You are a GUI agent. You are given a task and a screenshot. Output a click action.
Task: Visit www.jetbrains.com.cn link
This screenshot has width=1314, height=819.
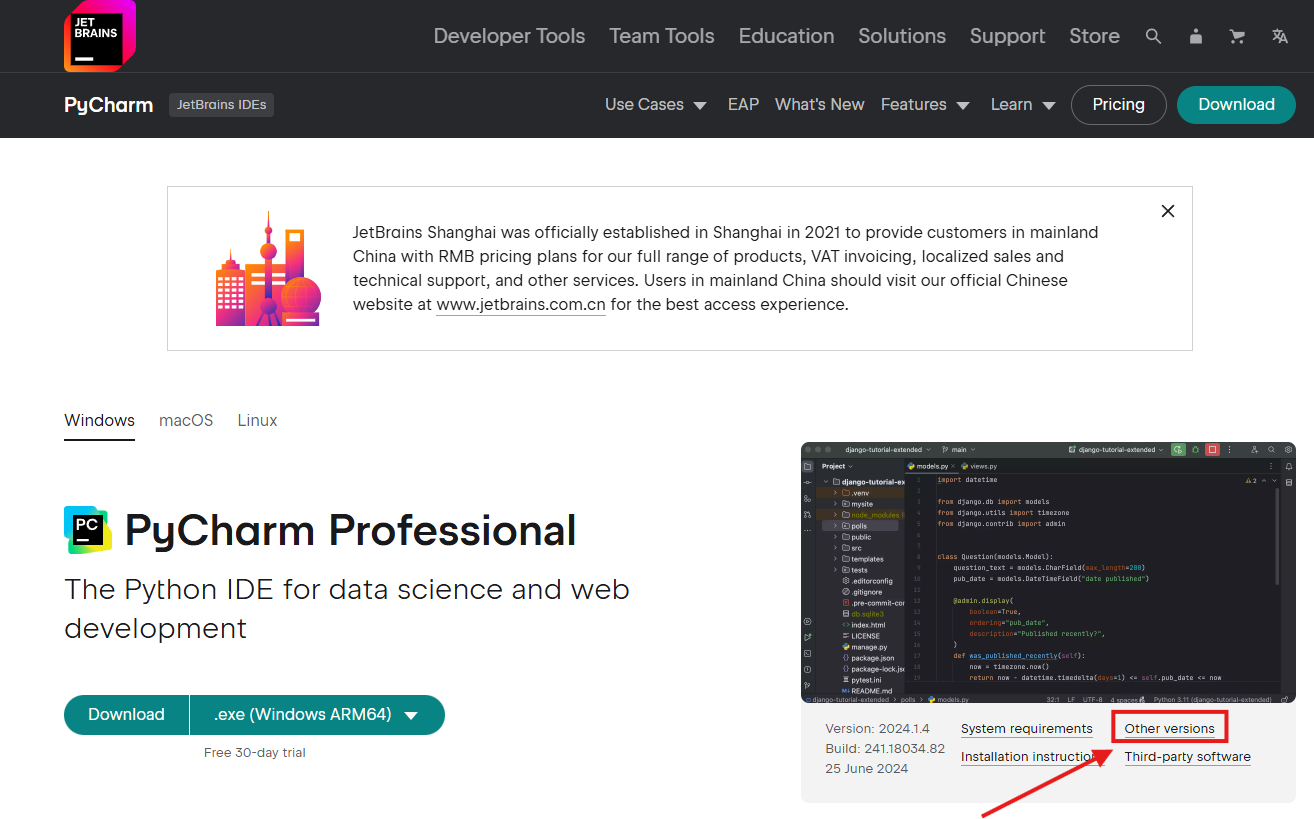pyautogui.click(x=521, y=305)
